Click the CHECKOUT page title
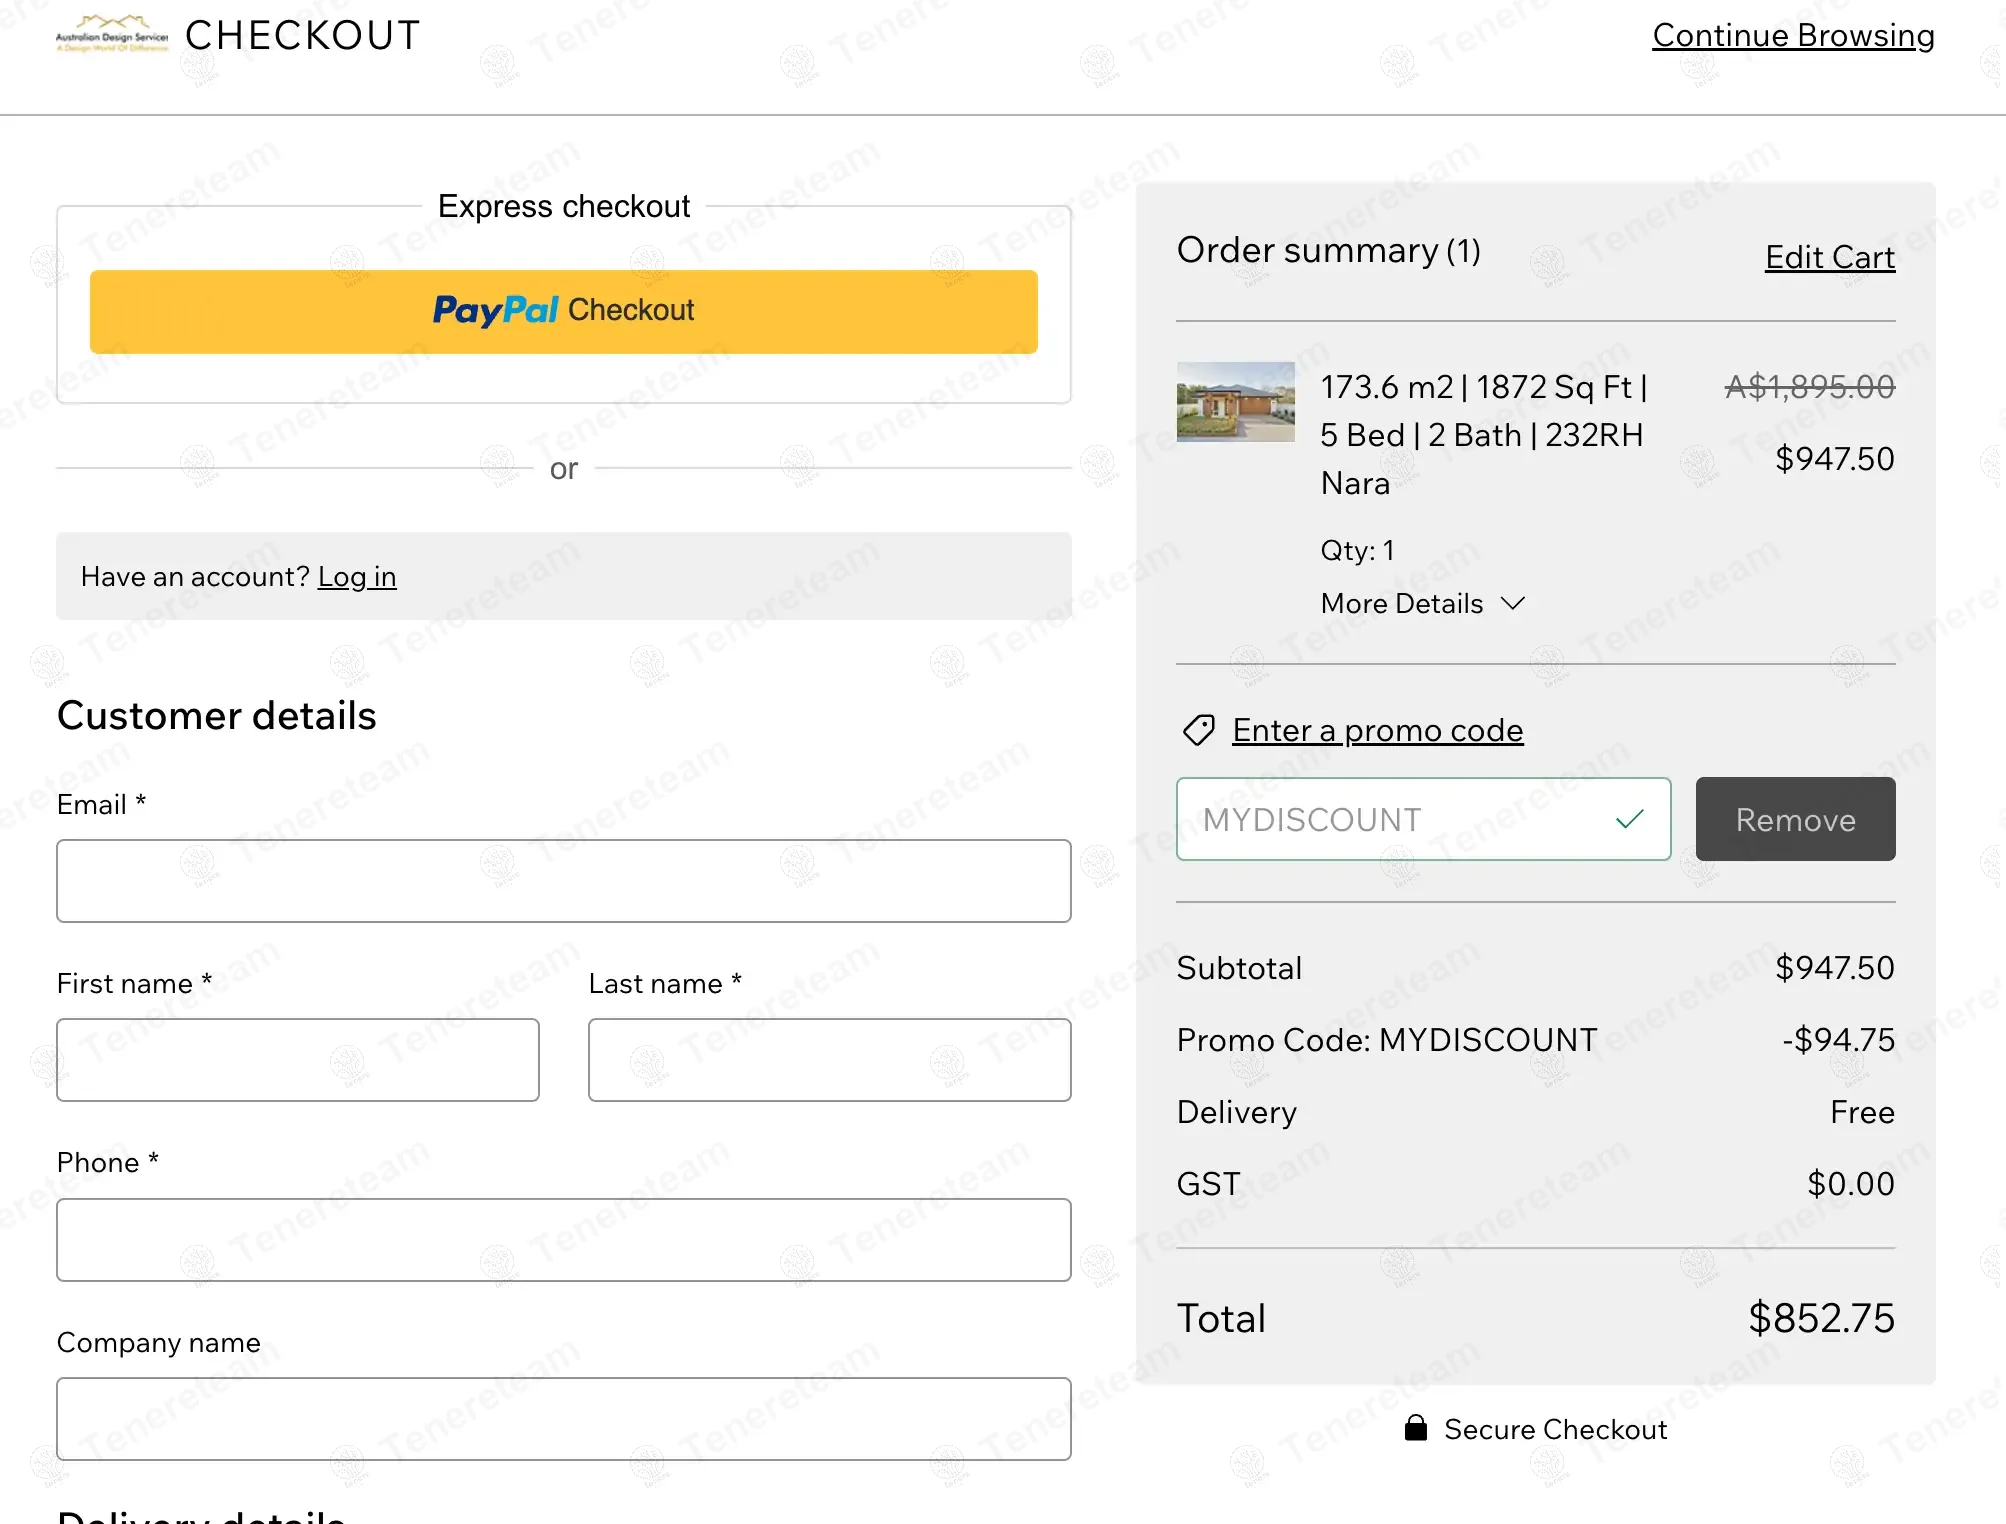Screen dimensions: 2006x1524 click(x=303, y=35)
